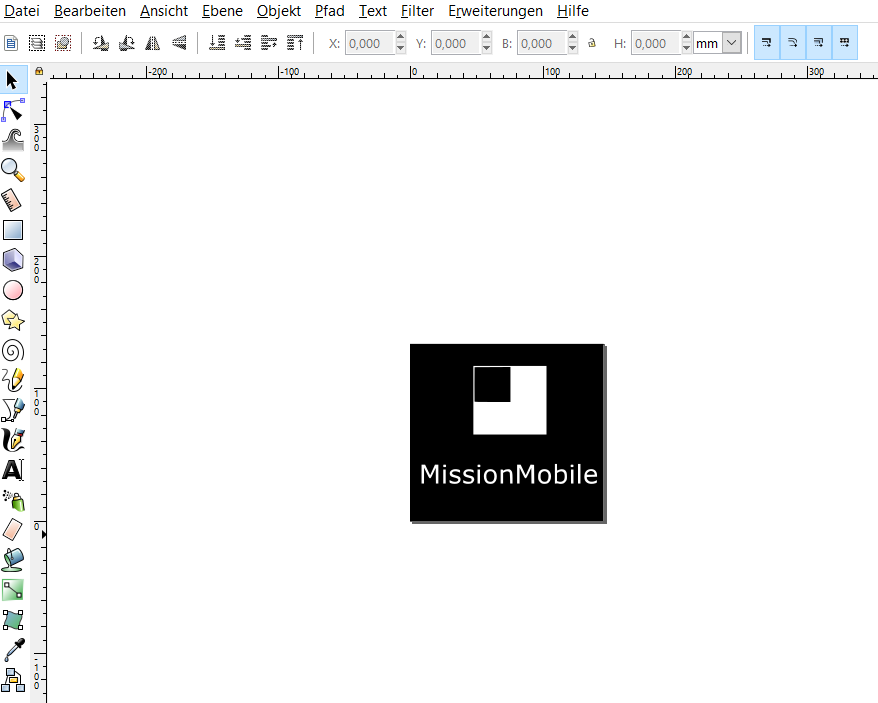Toggle move gradients with object
The image size is (878, 703).
click(x=818, y=43)
